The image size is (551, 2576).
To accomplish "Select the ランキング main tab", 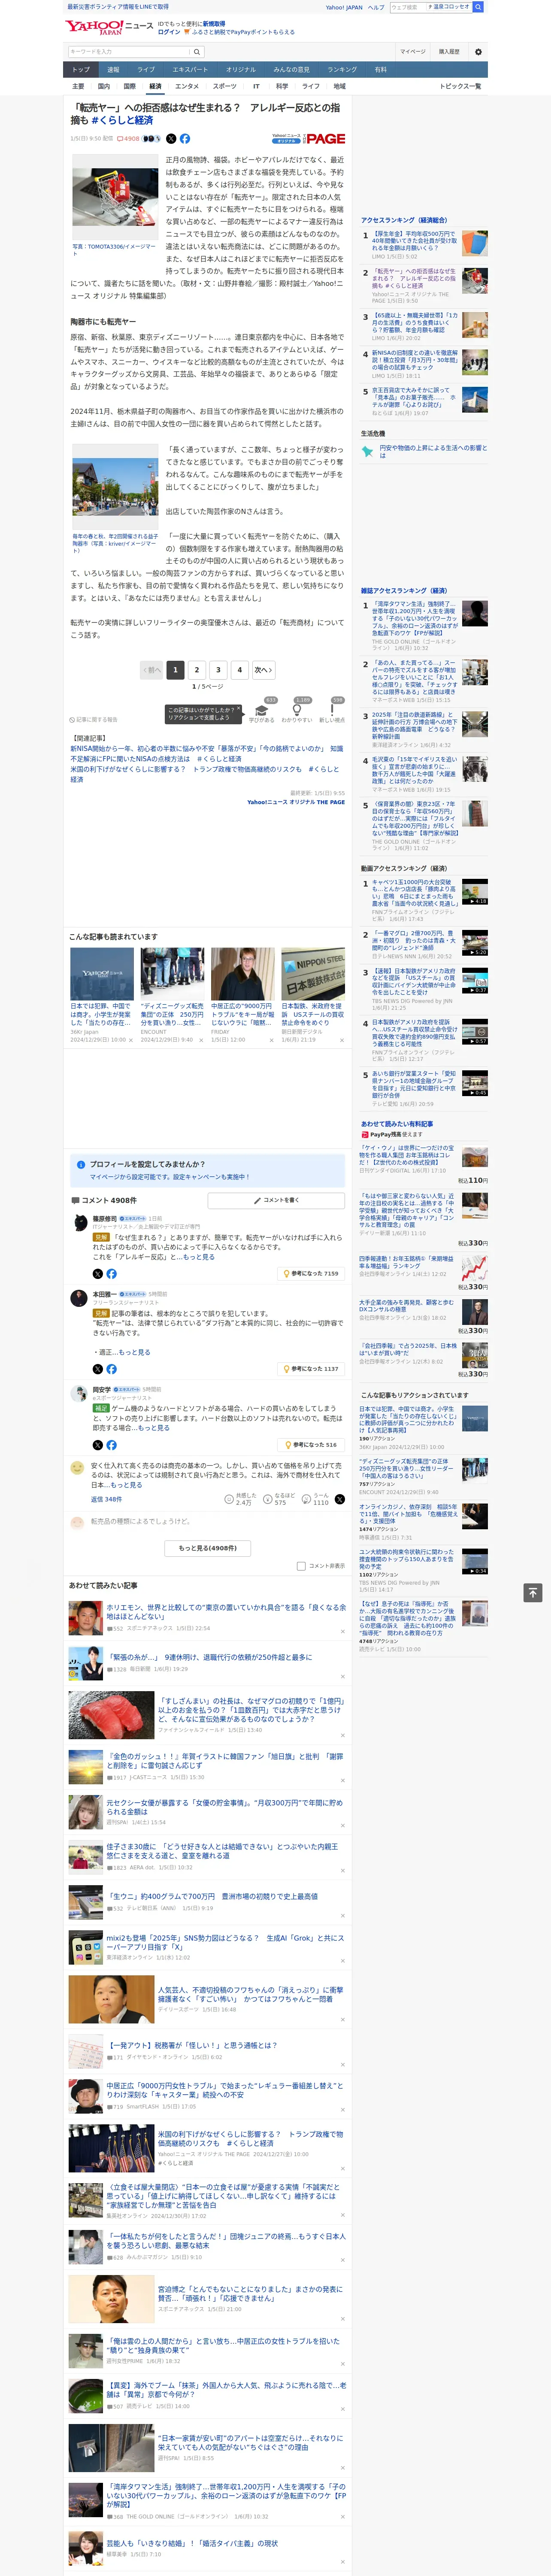I will tap(342, 70).
